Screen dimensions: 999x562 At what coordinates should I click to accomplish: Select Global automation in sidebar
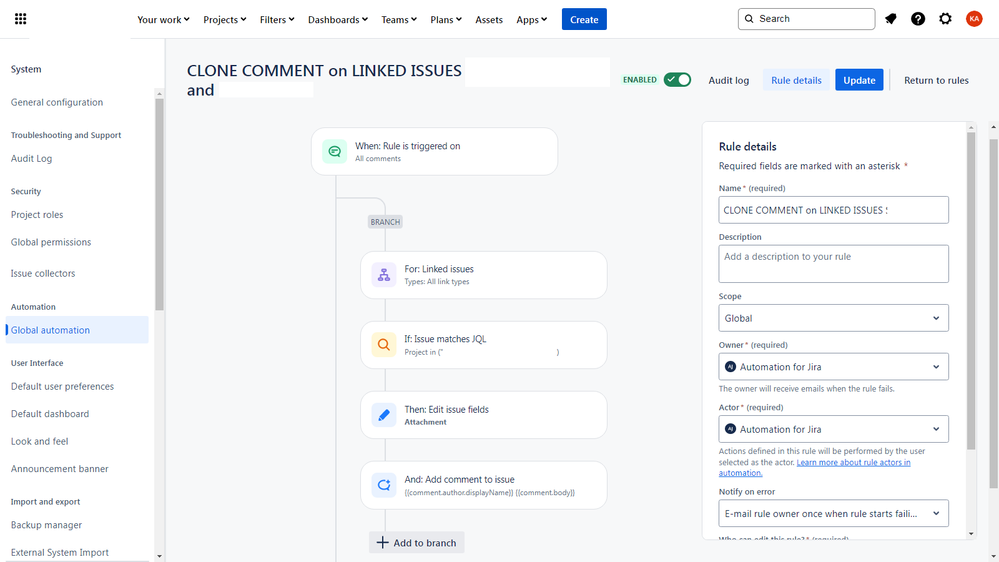[x=77, y=330]
